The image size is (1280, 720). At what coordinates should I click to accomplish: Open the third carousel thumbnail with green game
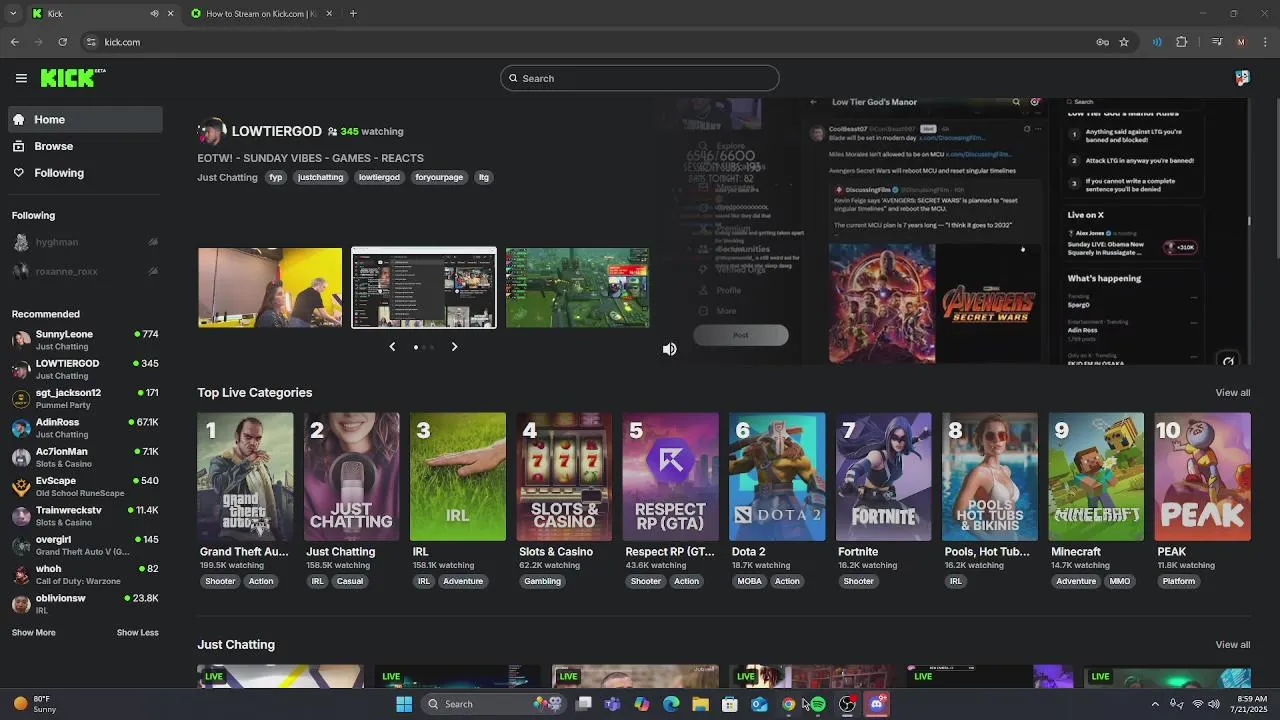(577, 288)
